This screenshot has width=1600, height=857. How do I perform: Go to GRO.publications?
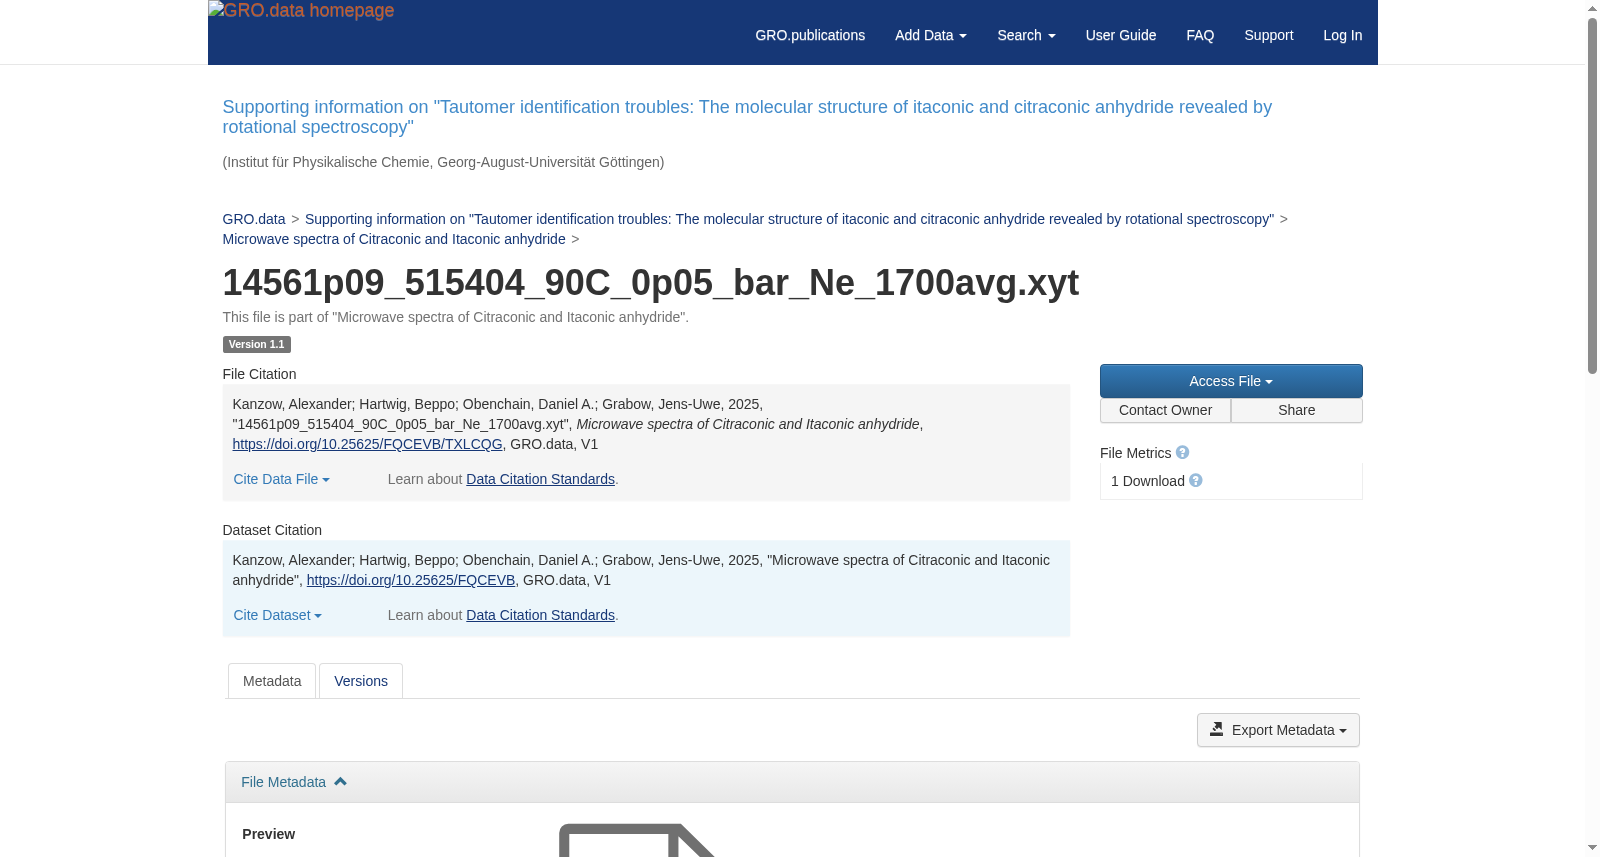[810, 35]
